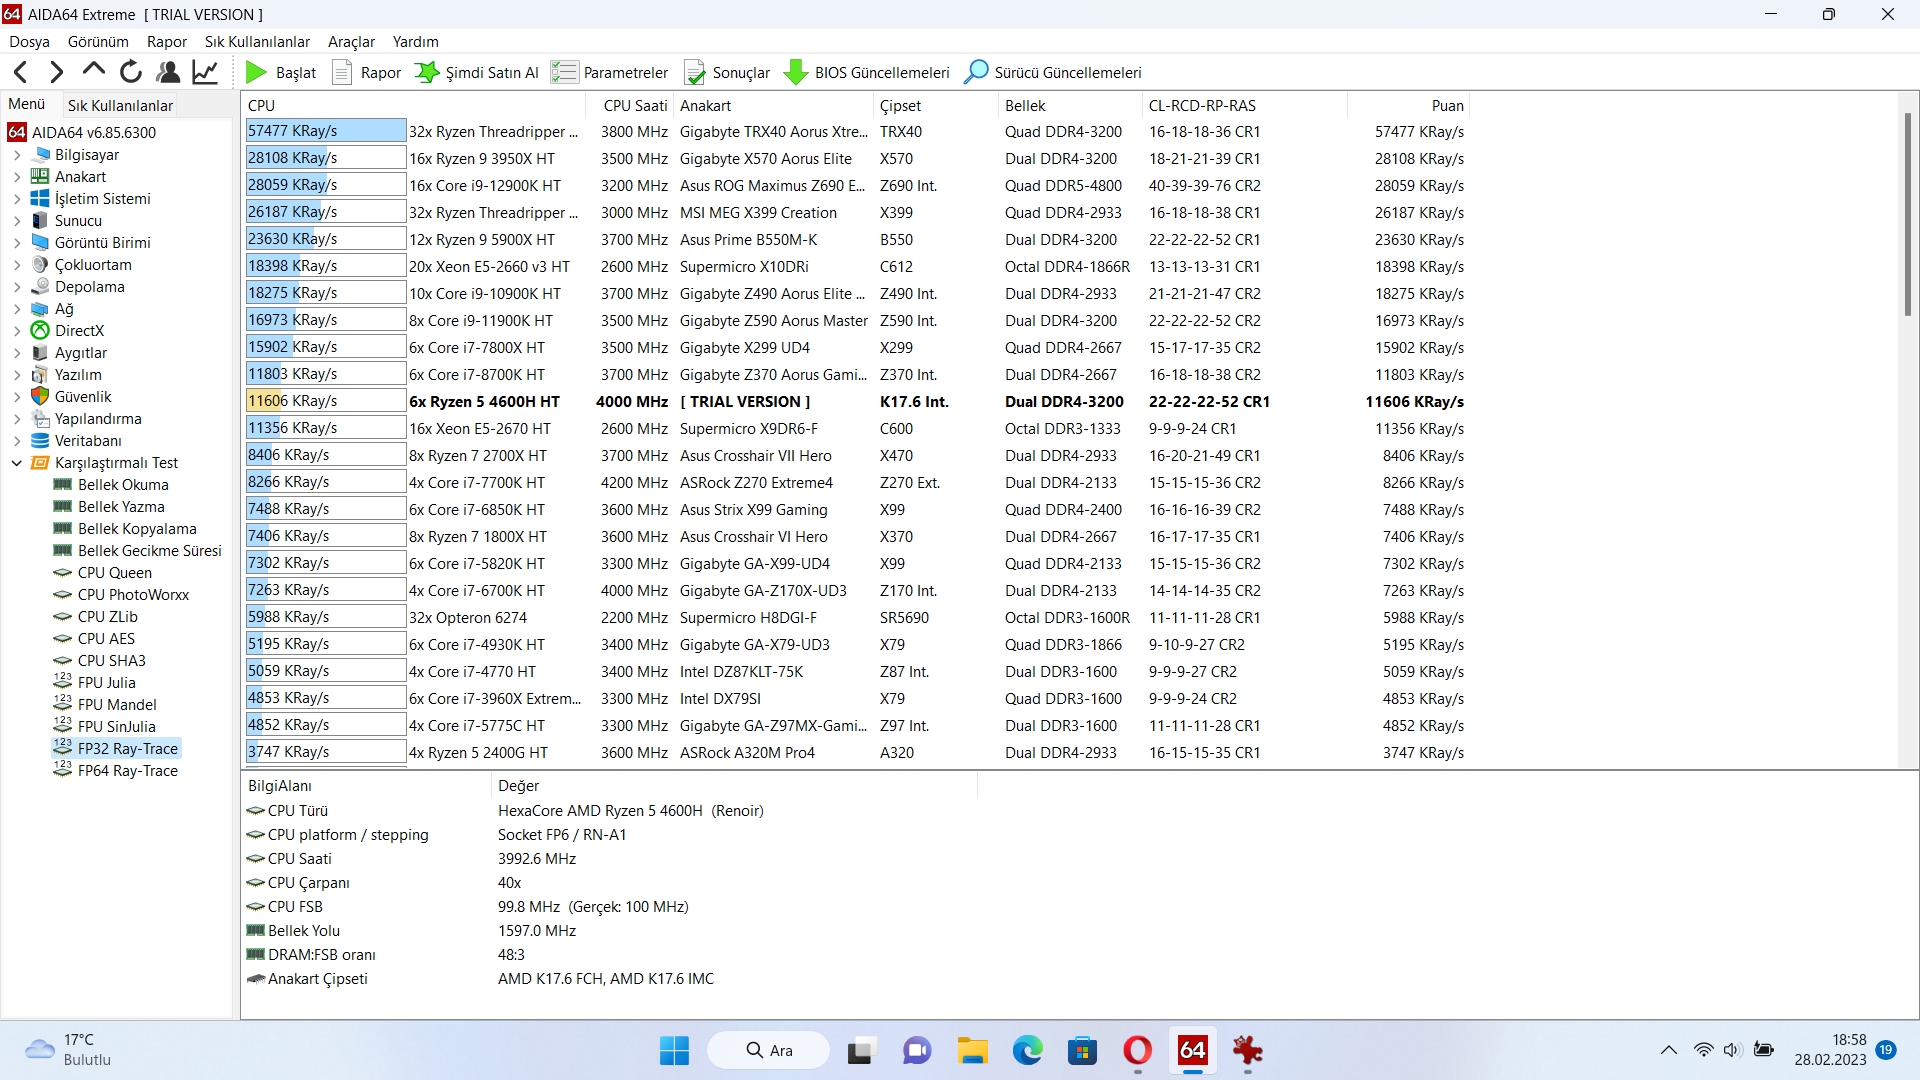Start benchmark with Başlat button
The width and height of the screenshot is (1920, 1080).
[281, 72]
